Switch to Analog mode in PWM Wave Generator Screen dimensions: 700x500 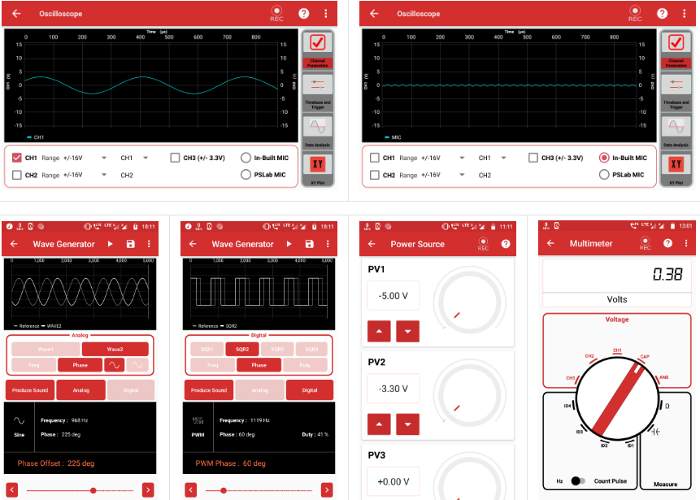259,390
